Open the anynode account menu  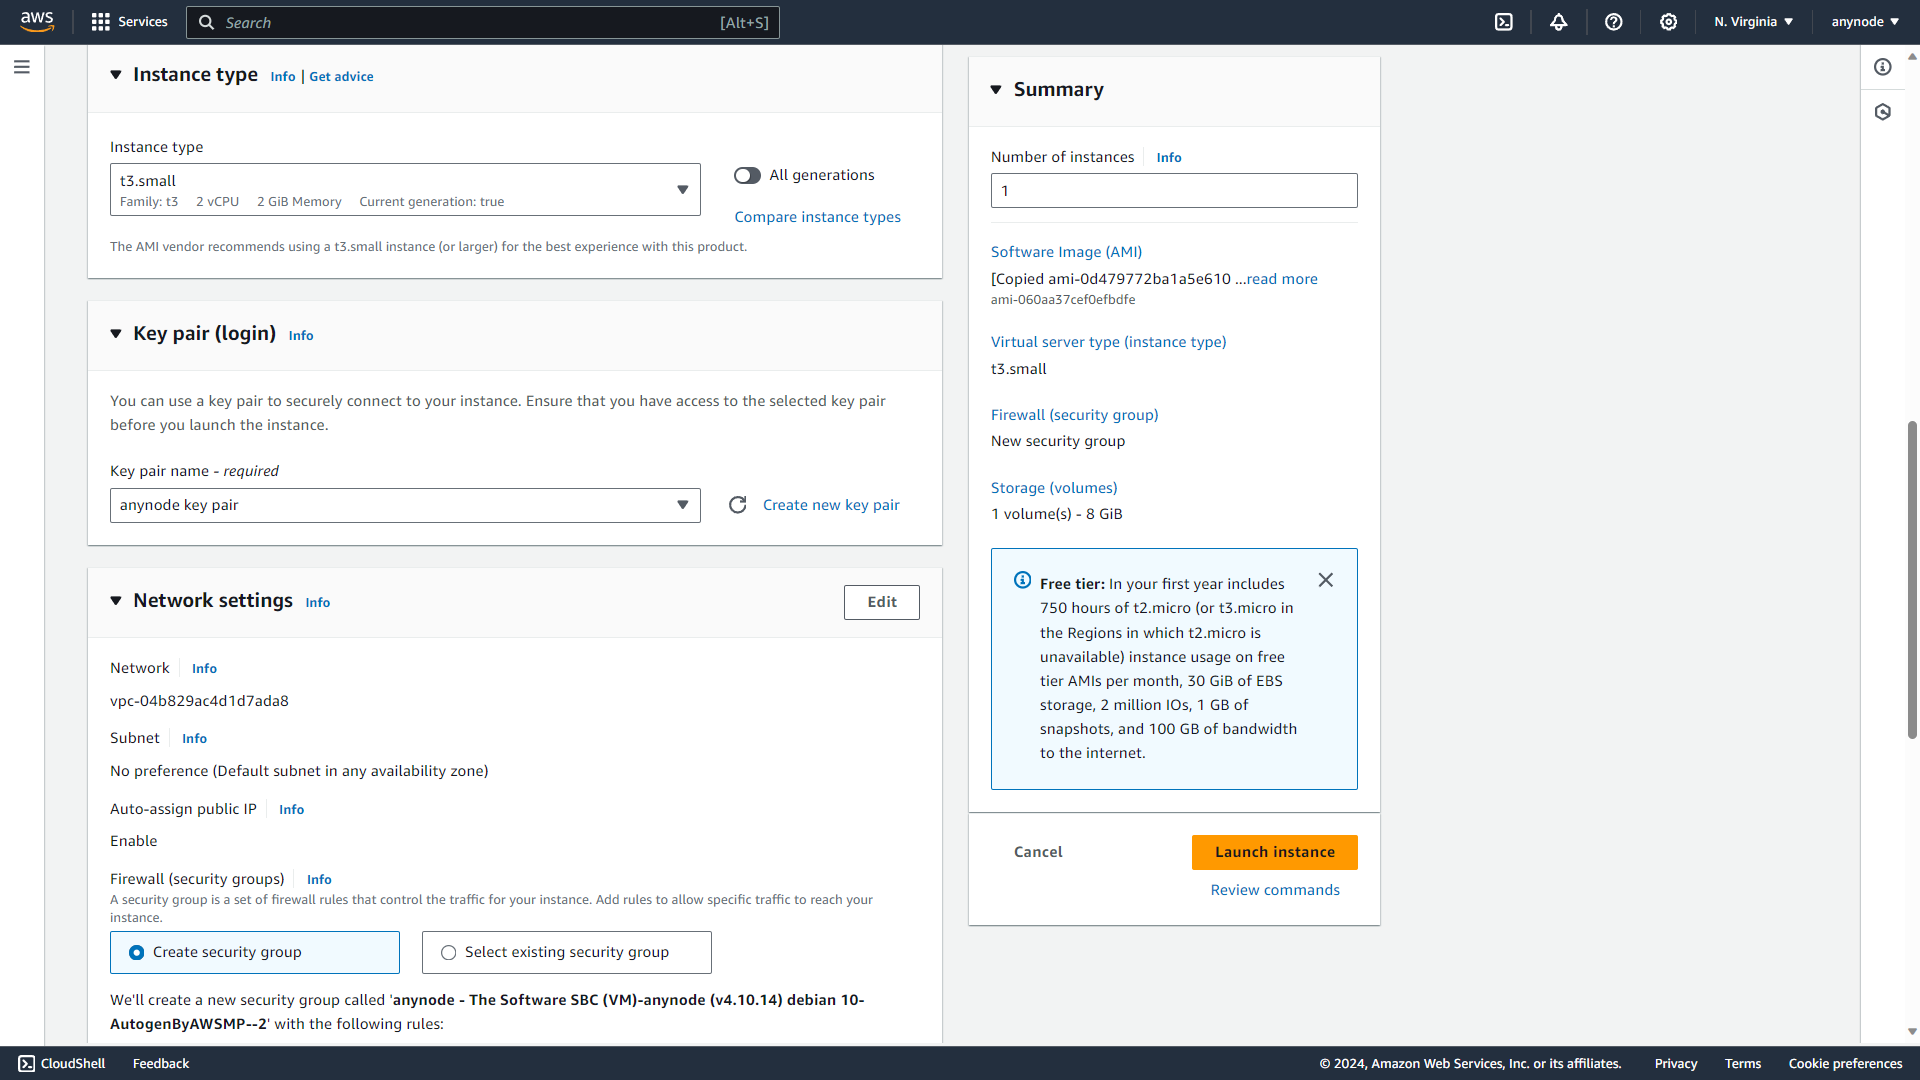[1863, 21]
